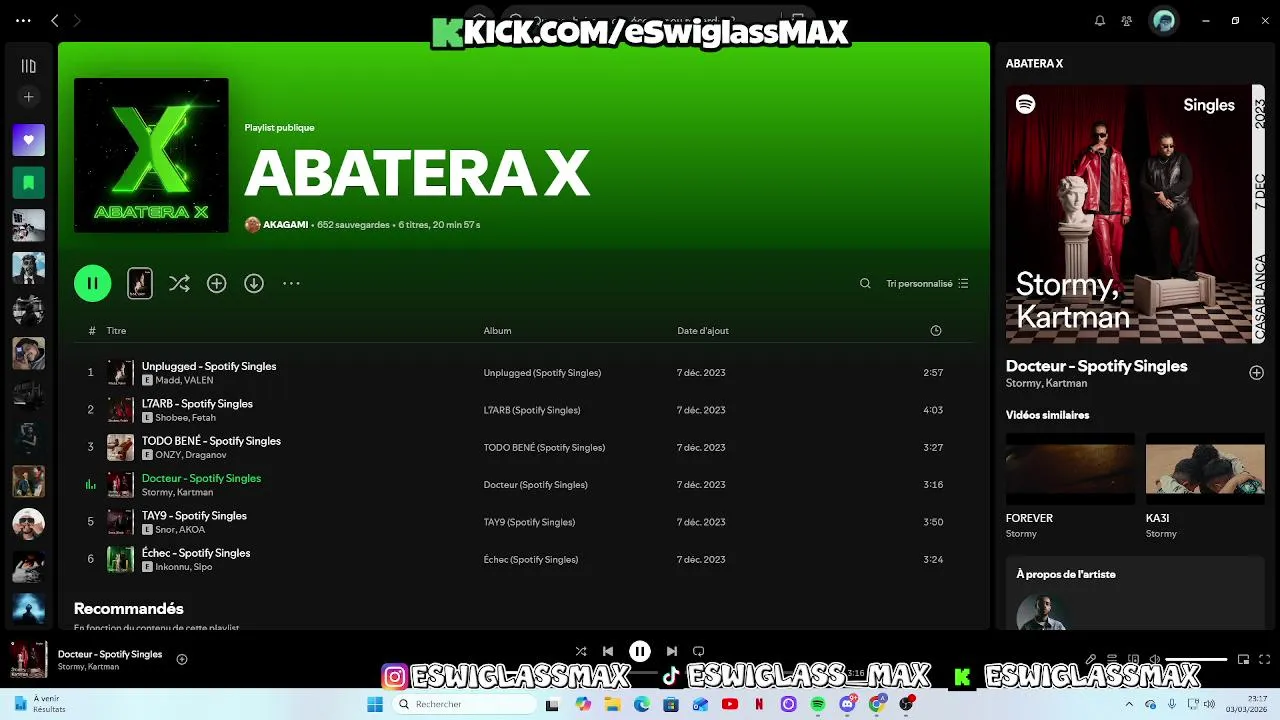Screen dimensions: 1280x720
Task: Open Spotify icon on the Windows taskbar
Action: point(818,704)
